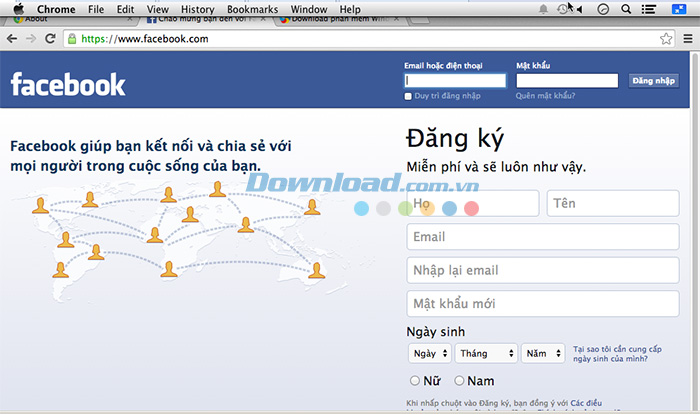This screenshot has height=414, width=700.
Task: Tick the Duy trì đăng nhập checkbox
Action: (x=408, y=96)
